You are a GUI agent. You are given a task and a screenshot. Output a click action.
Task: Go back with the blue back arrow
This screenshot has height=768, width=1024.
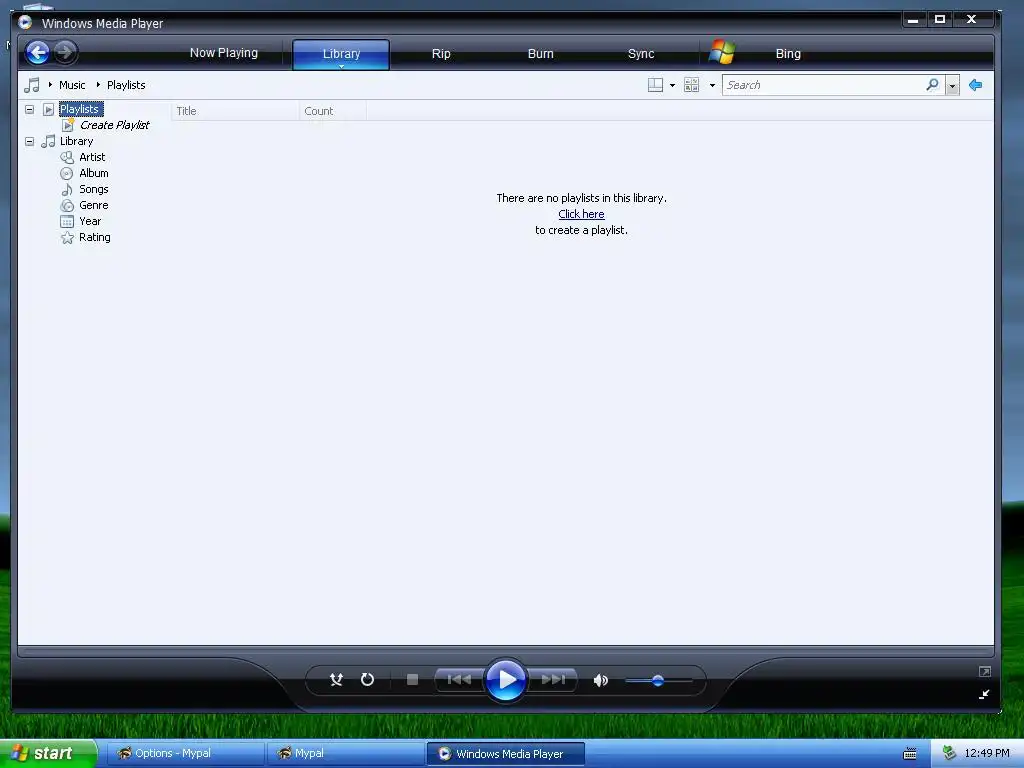[x=38, y=52]
